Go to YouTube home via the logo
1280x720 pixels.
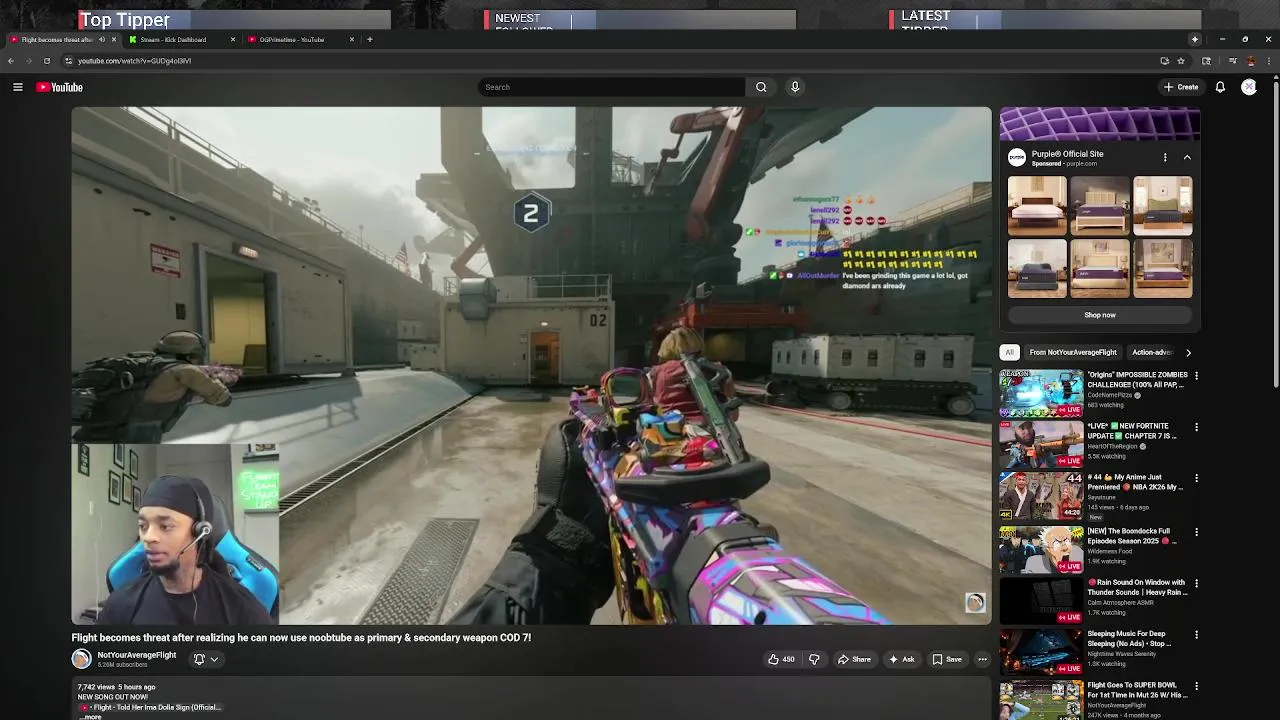(x=60, y=87)
